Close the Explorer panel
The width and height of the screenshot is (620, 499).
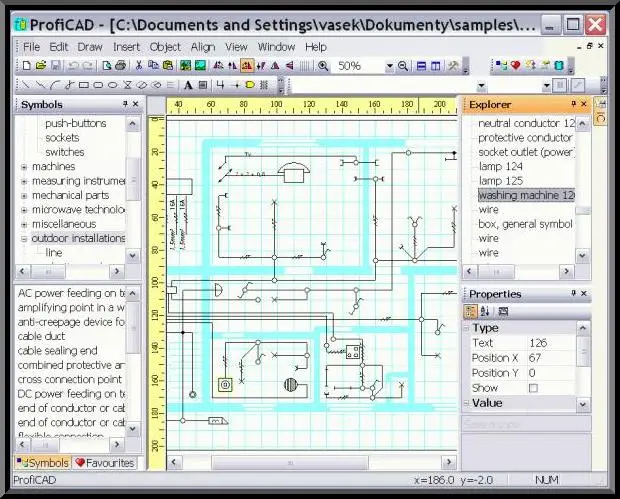(584, 104)
